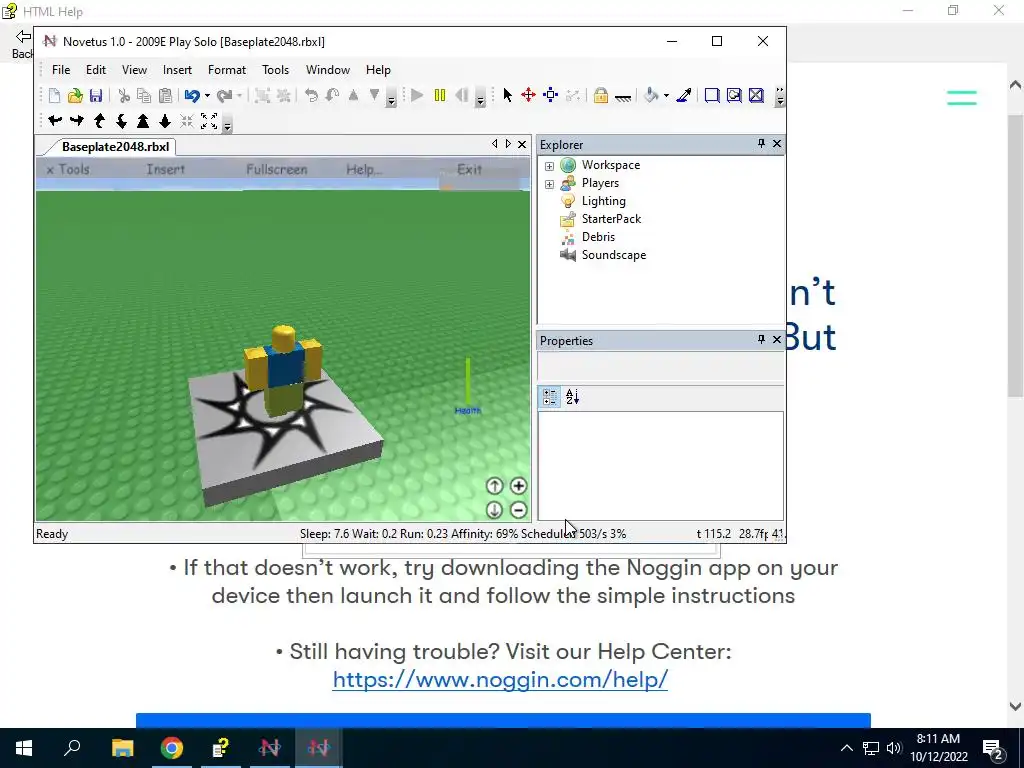Open the paint bucket color dropdown arrow
This screenshot has height=768, width=1024.
[x=666, y=96]
